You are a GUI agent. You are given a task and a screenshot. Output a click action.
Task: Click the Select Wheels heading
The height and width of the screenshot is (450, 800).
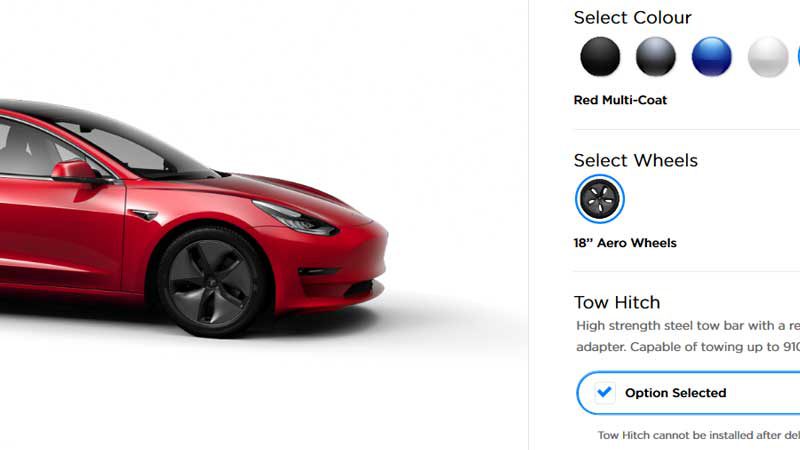coord(636,161)
